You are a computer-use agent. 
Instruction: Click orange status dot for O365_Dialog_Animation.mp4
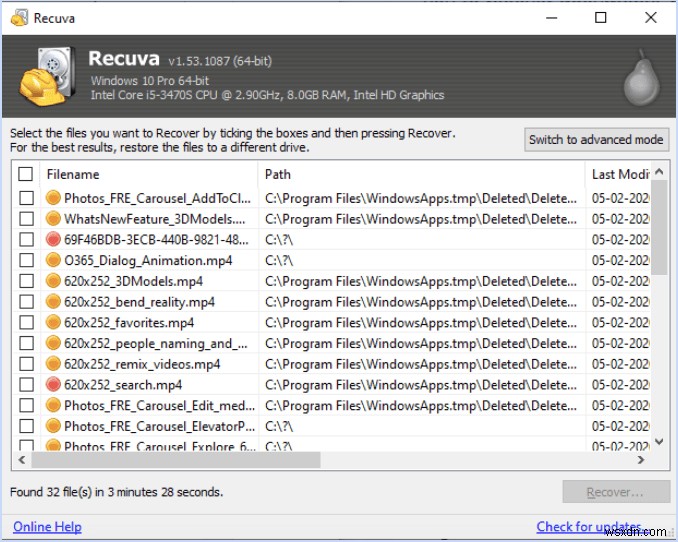coord(54,261)
